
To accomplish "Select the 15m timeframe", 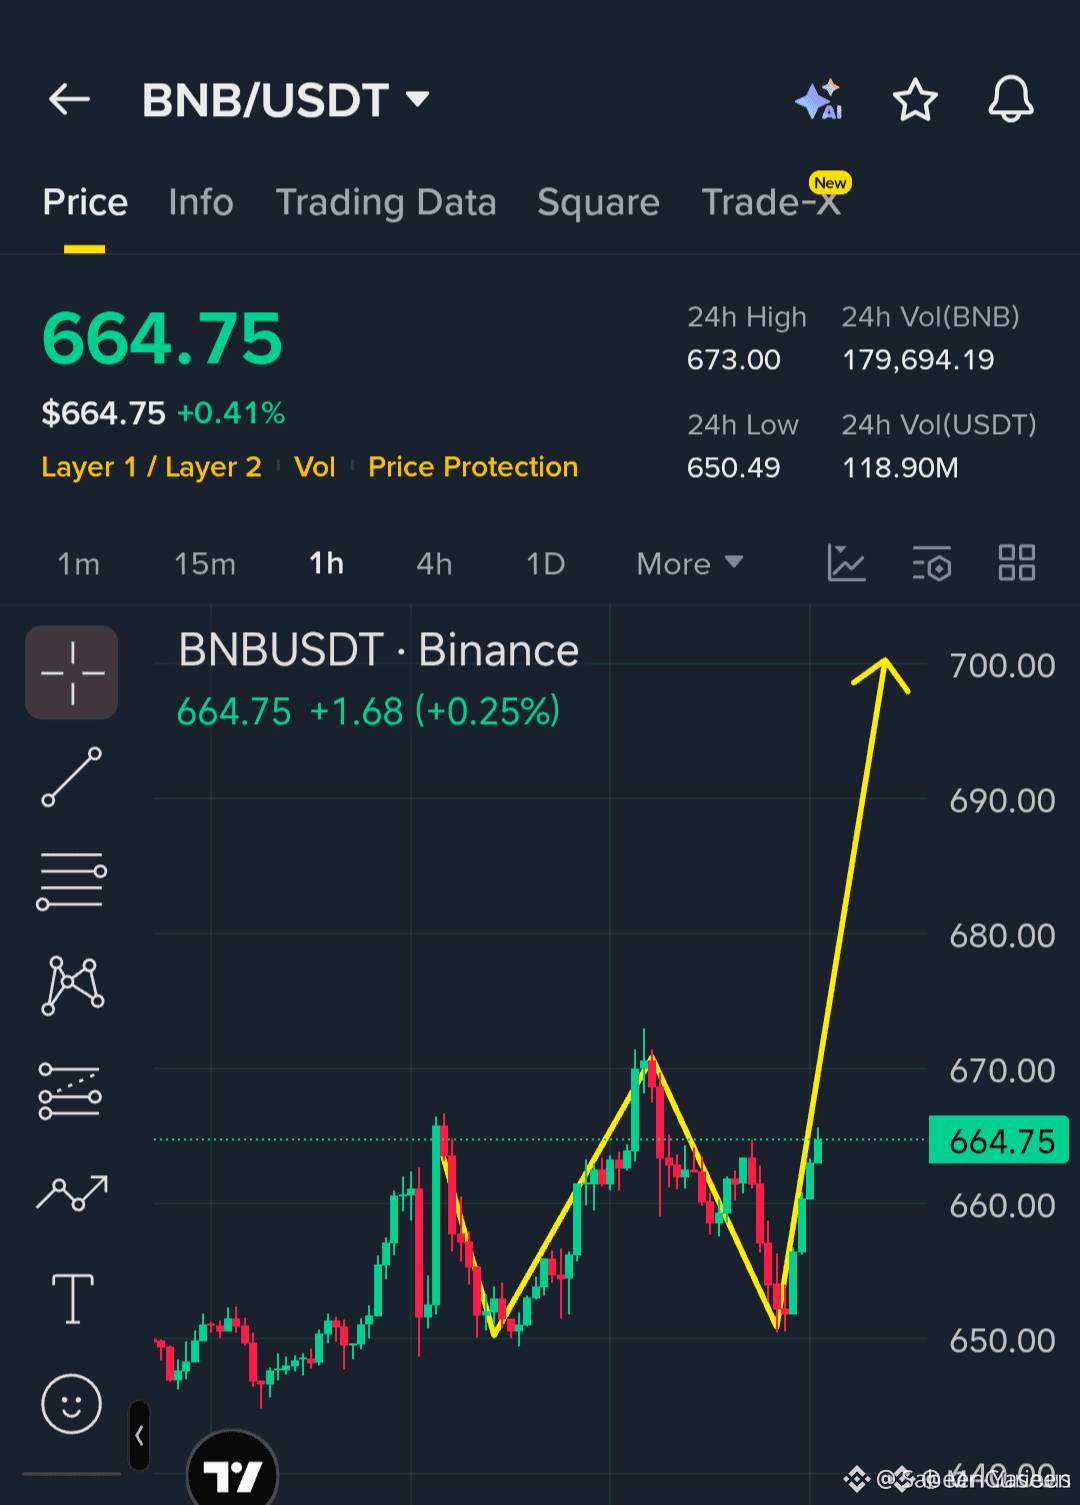I will click(x=205, y=564).
